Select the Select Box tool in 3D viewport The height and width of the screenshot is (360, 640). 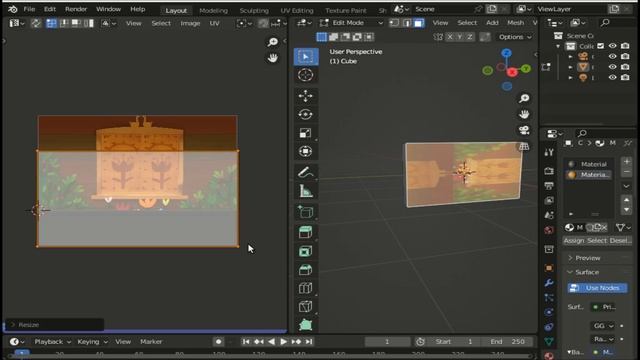coord(306,56)
